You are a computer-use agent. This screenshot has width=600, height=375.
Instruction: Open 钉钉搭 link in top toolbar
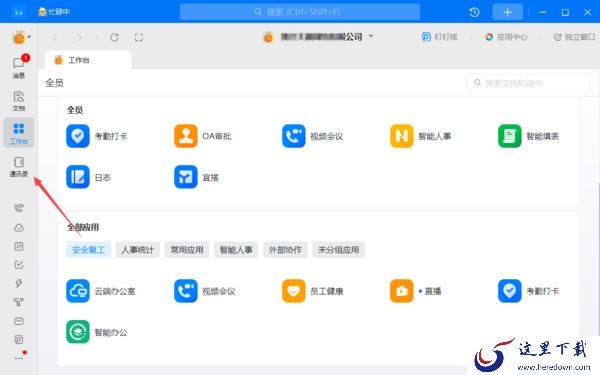tap(439, 37)
